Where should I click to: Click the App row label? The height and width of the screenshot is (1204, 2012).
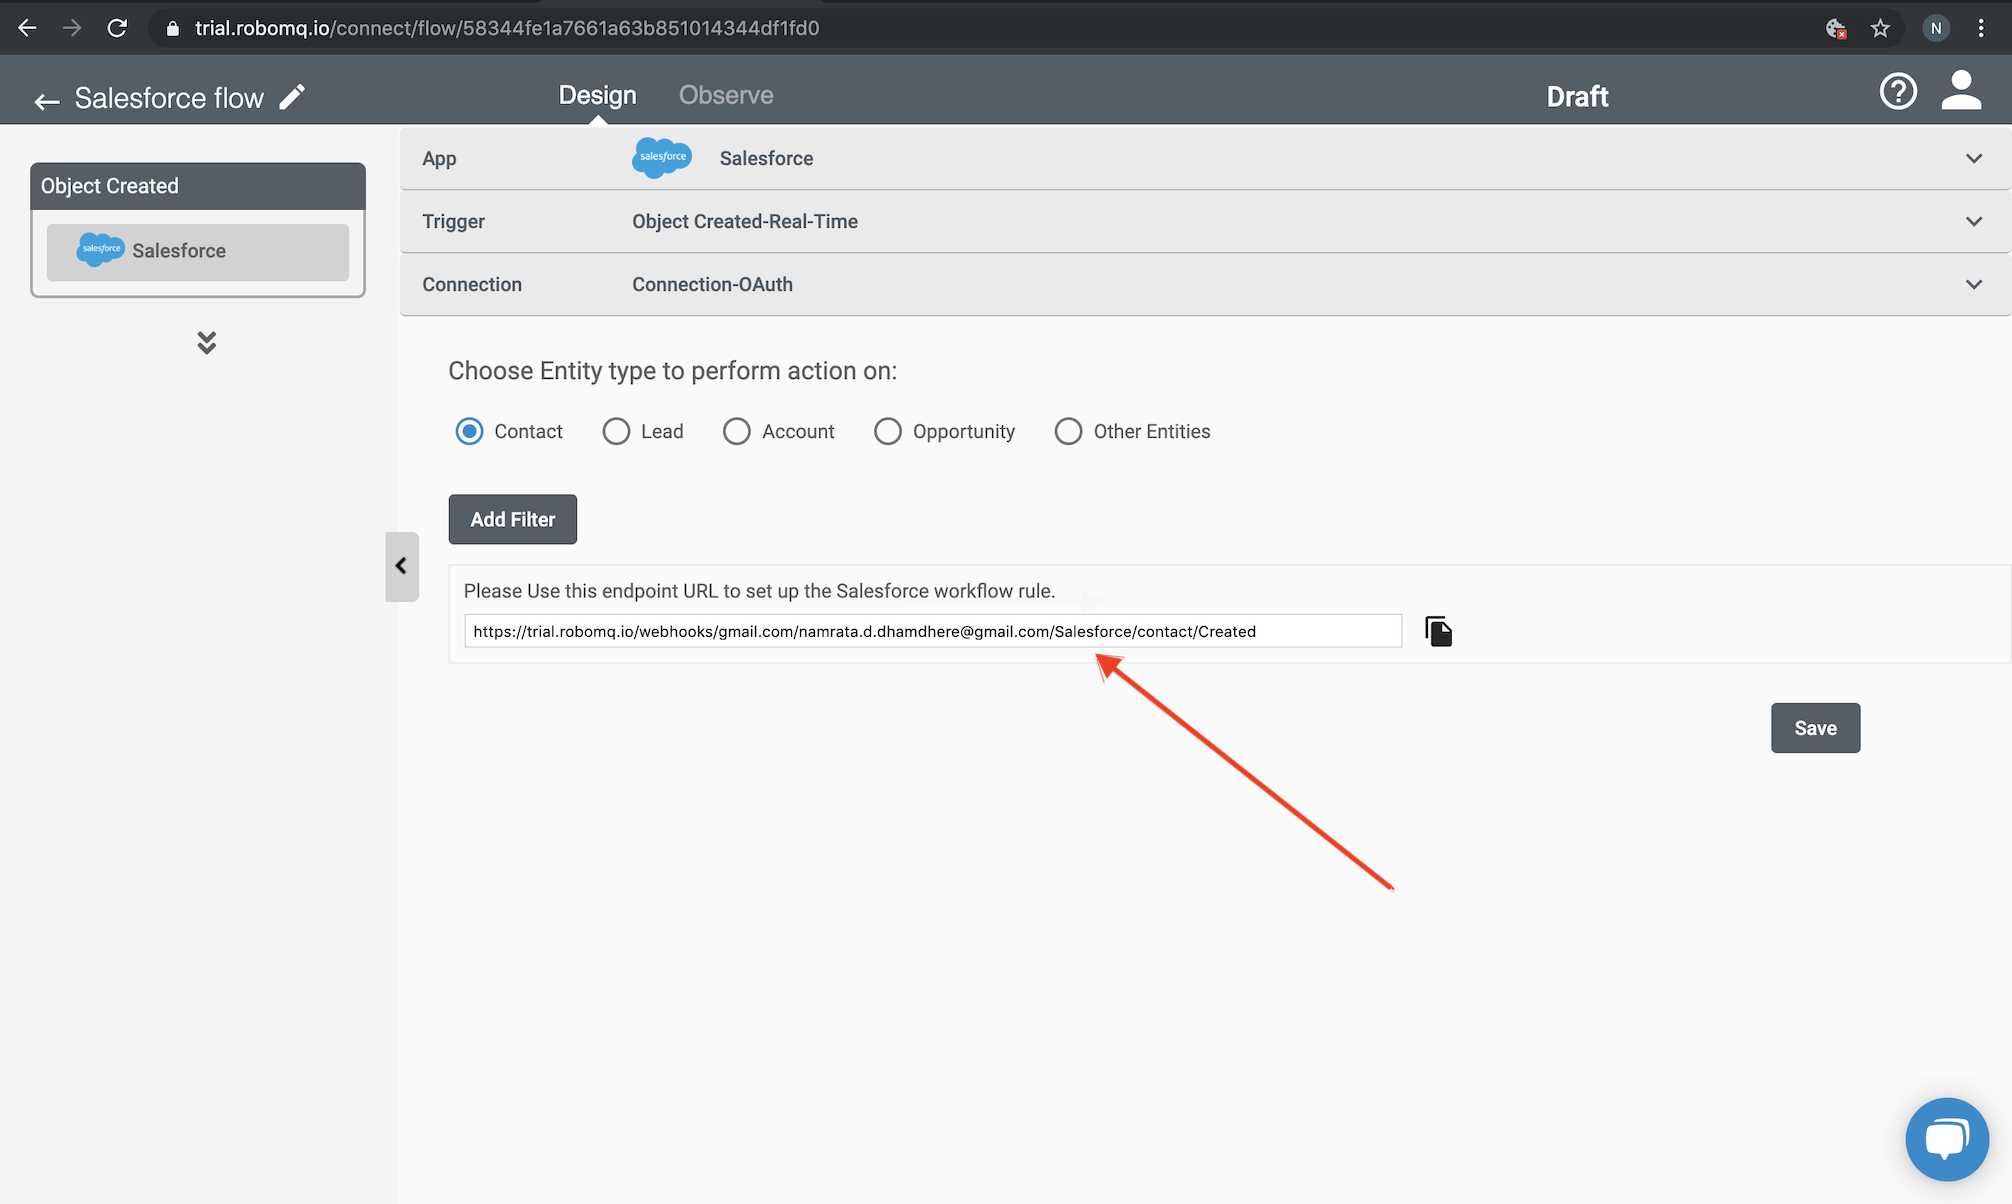click(439, 158)
